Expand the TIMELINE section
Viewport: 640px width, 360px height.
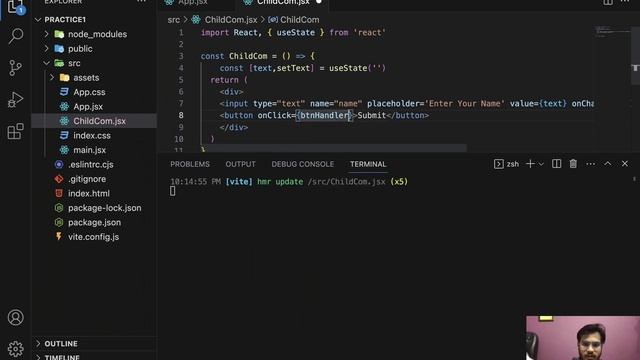[38, 357]
